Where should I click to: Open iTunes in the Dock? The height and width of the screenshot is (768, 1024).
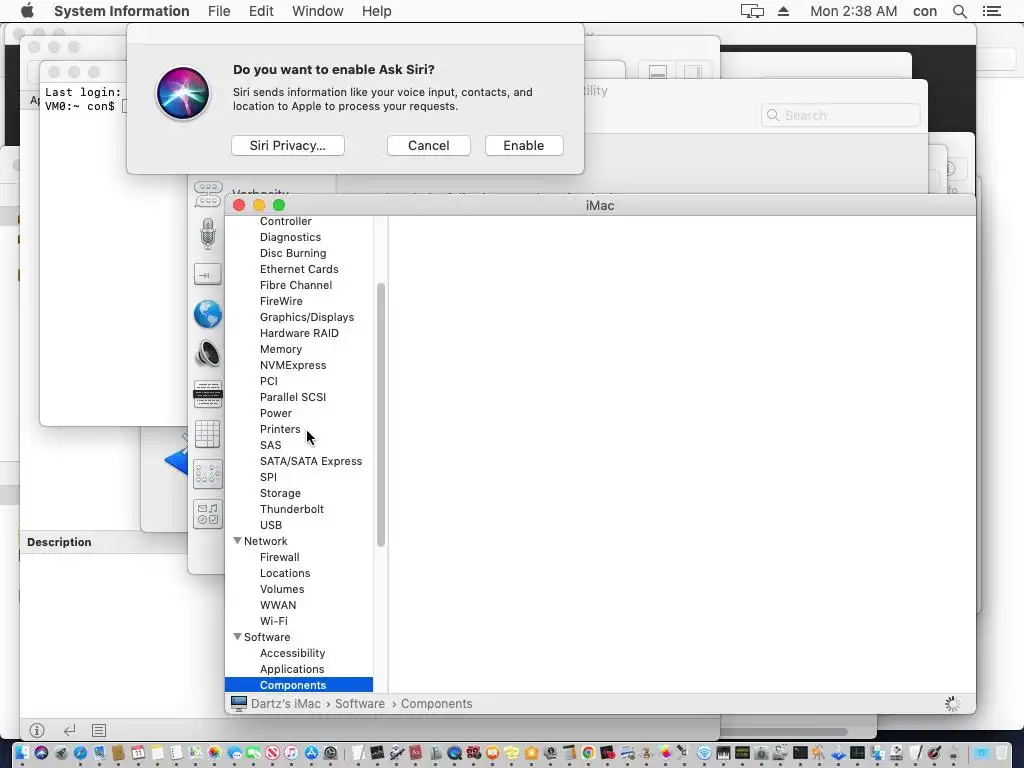tap(291, 752)
